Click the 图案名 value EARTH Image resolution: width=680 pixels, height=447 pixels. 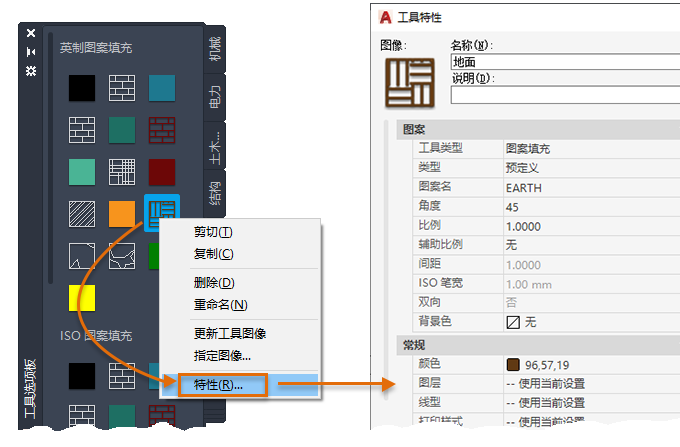point(592,188)
